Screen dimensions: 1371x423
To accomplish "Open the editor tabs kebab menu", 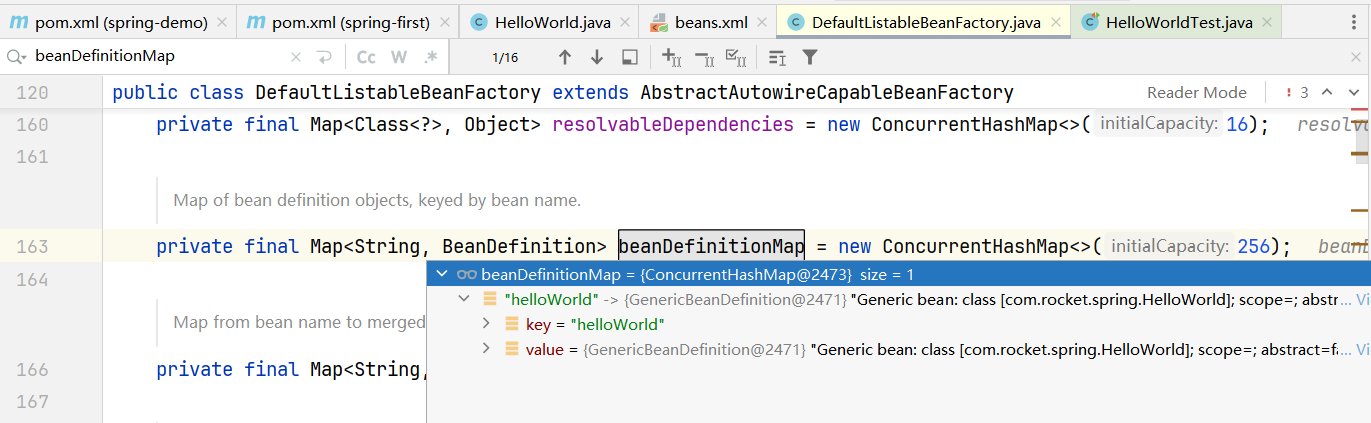I will 1356,22.
